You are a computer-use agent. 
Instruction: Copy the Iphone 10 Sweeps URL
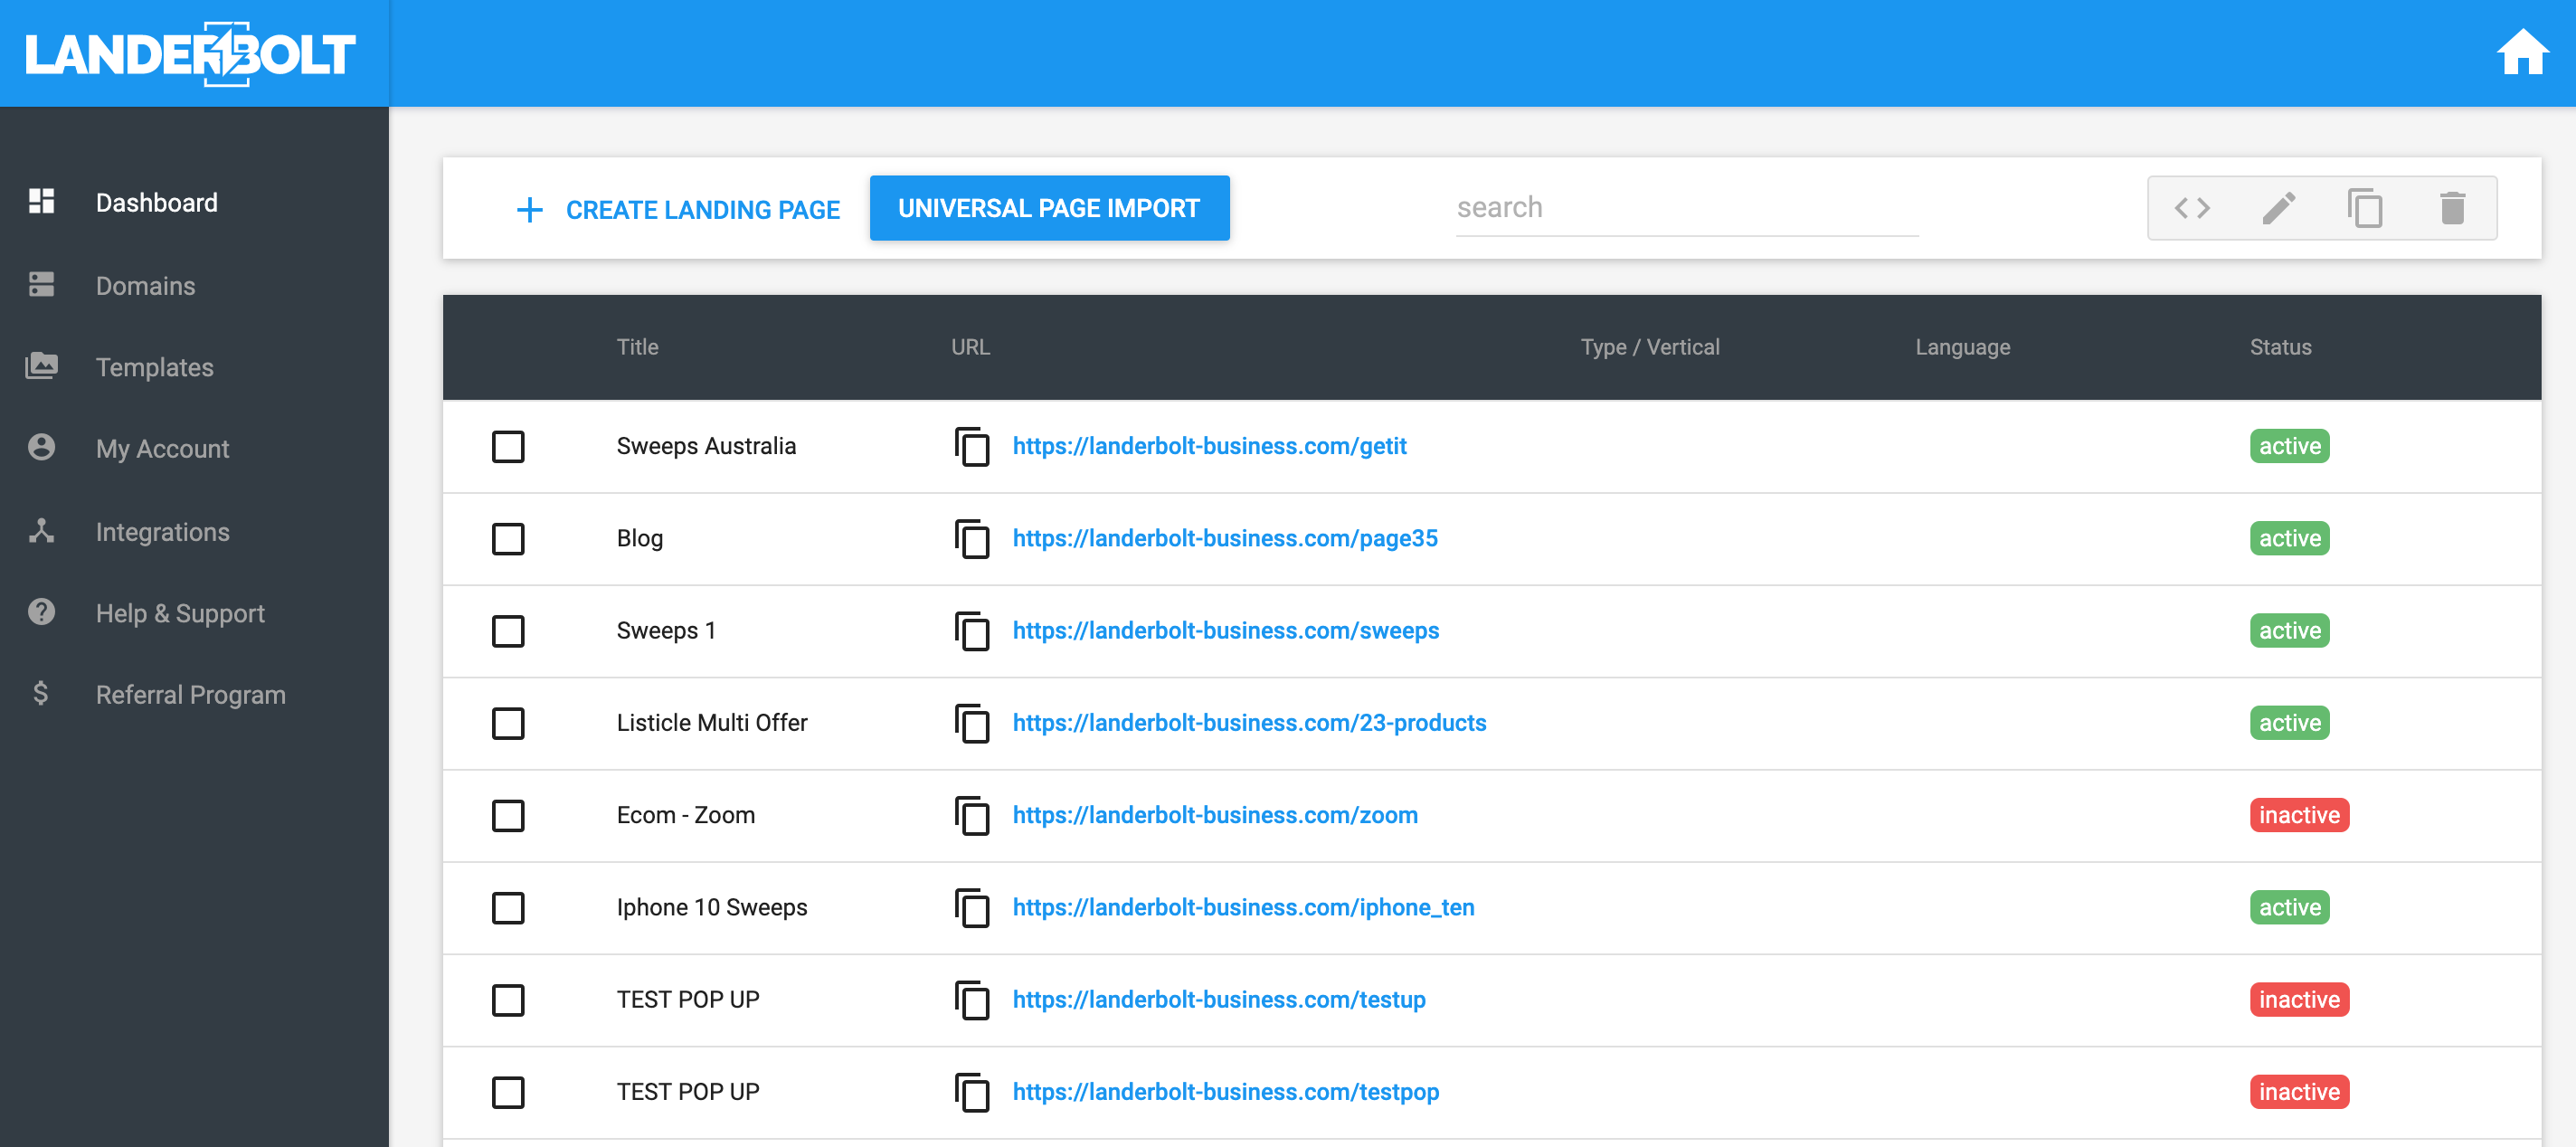[x=971, y=907]
